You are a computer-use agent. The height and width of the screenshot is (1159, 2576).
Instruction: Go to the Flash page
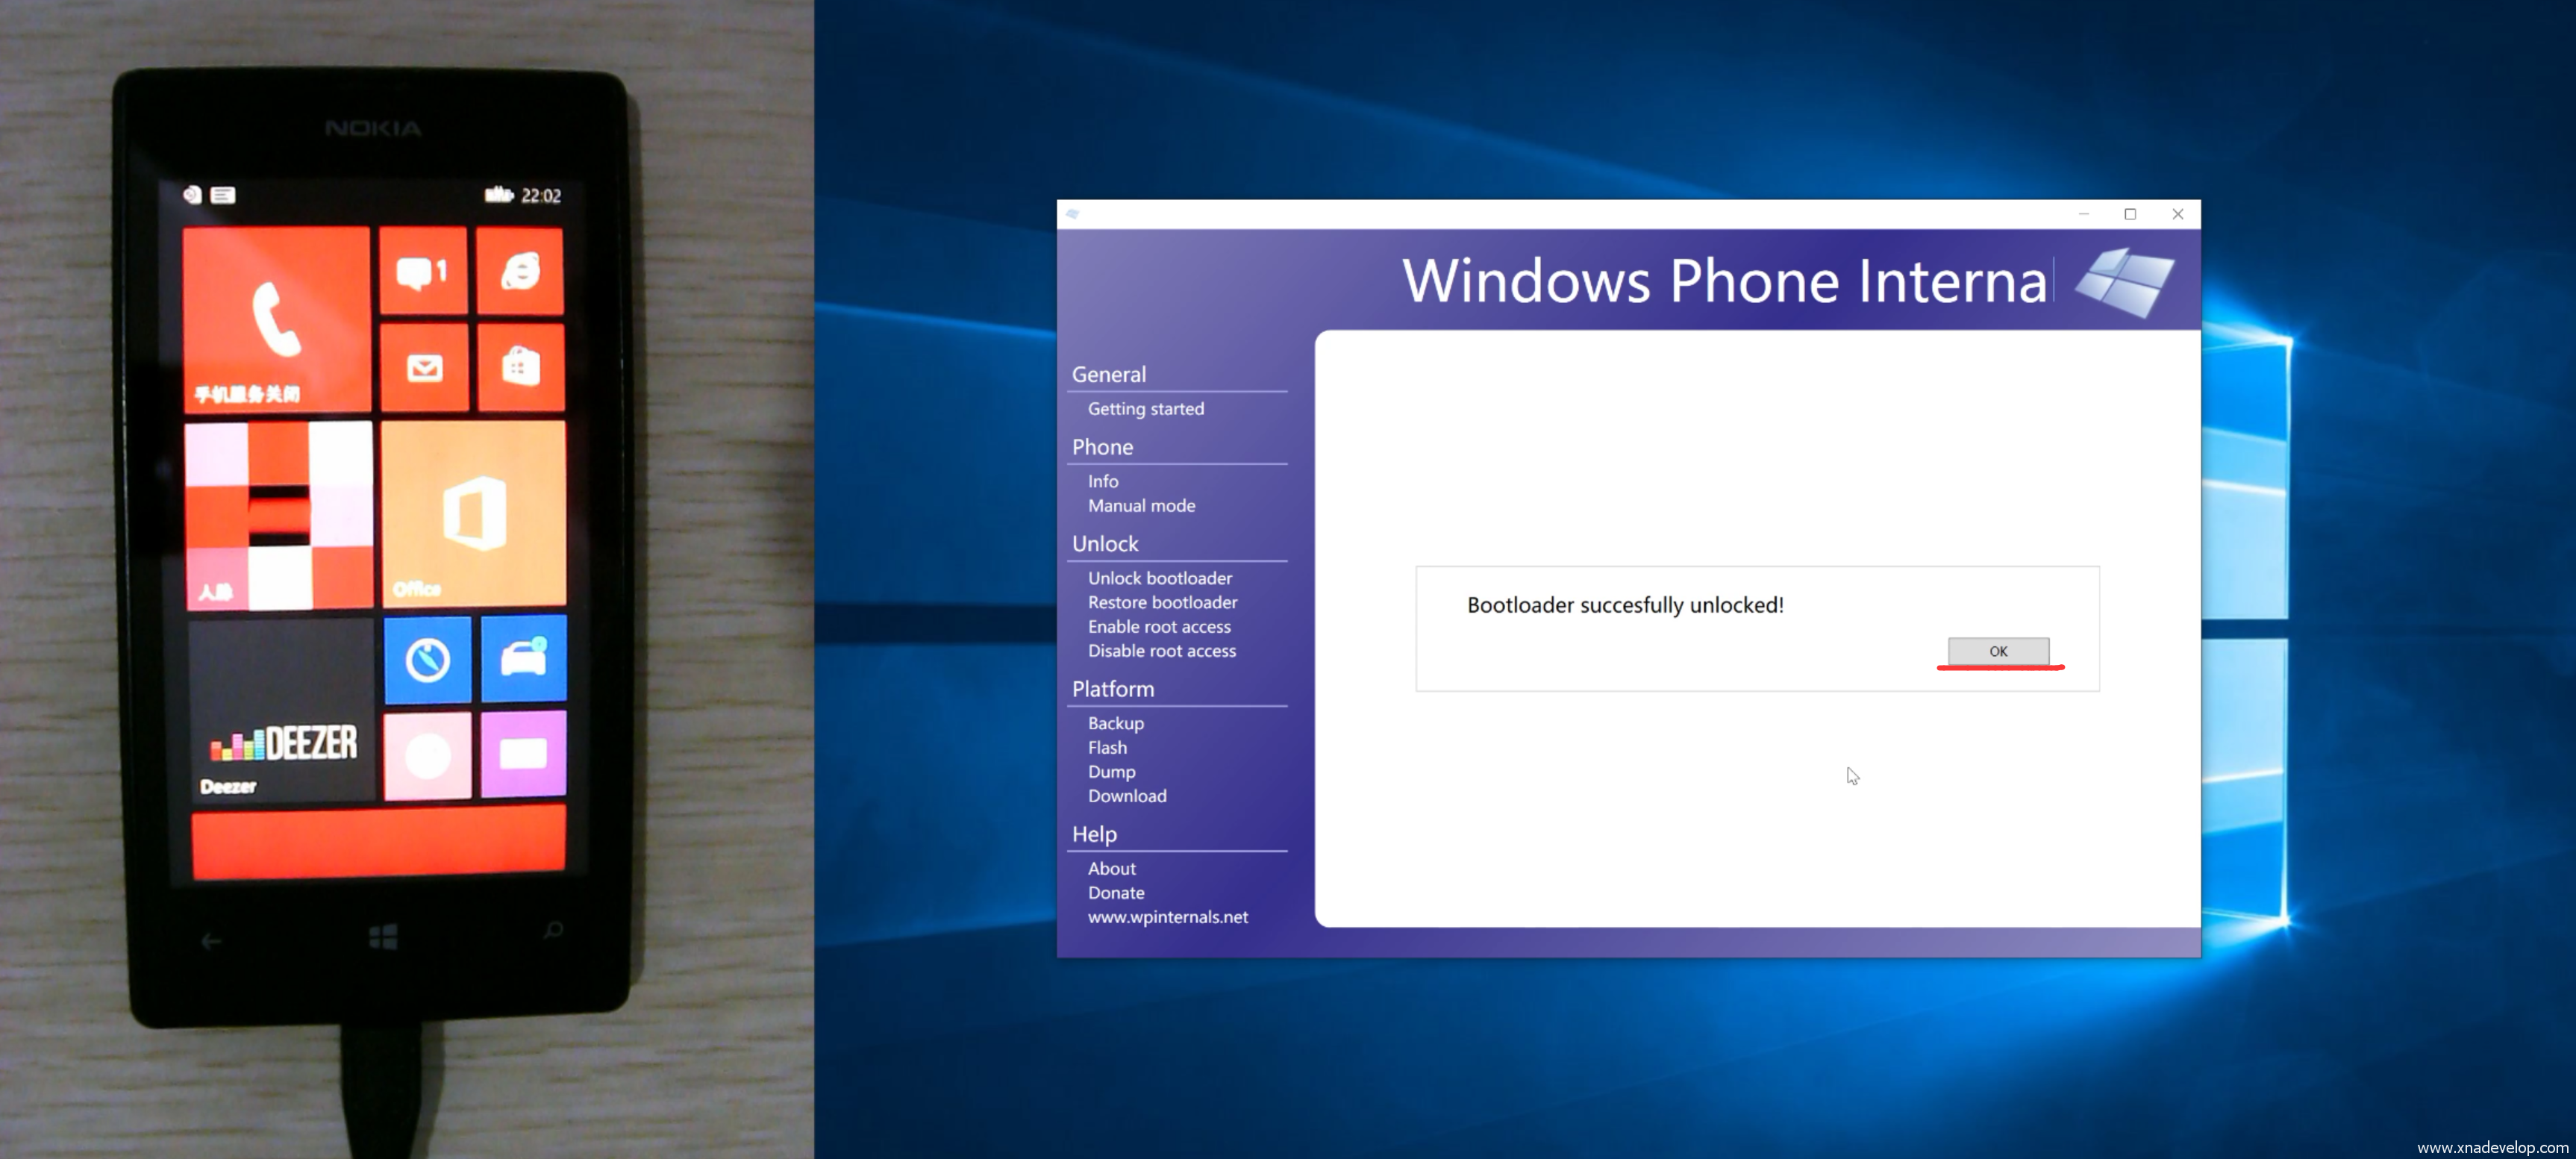click(x=1106, y=747)
